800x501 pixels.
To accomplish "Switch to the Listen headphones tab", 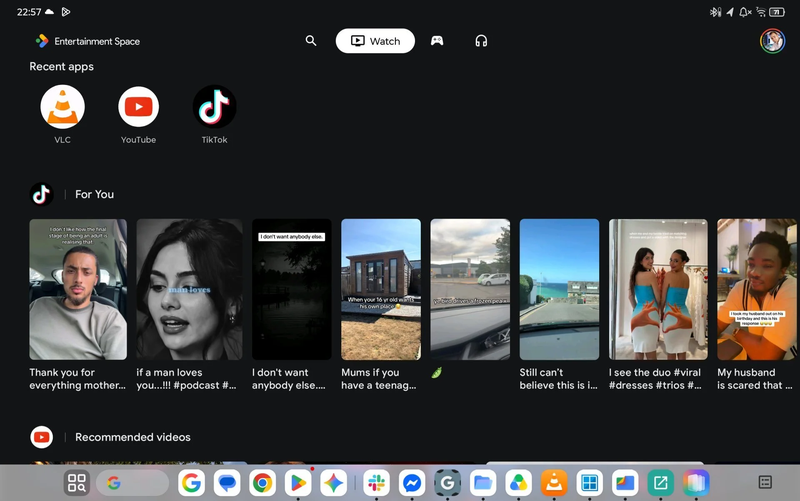I will coord(481,41).
